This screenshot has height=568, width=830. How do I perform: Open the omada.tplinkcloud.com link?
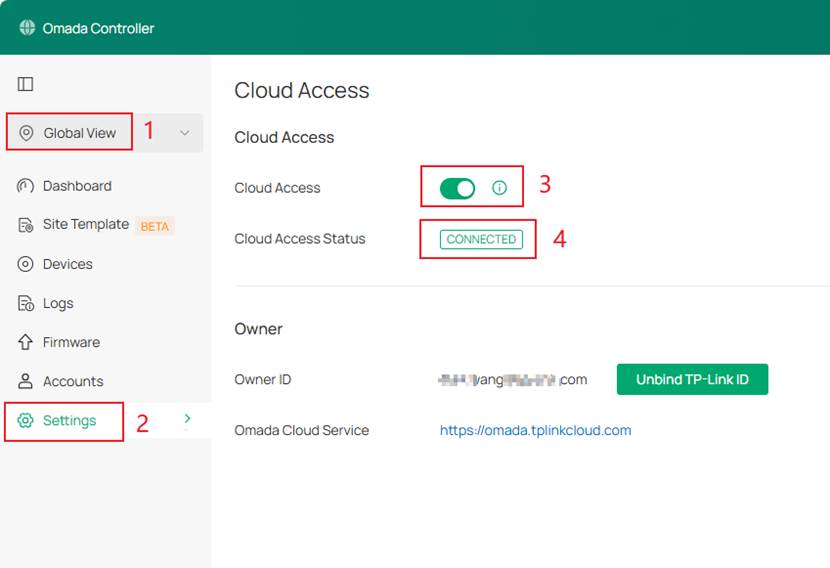click(535, 430)
